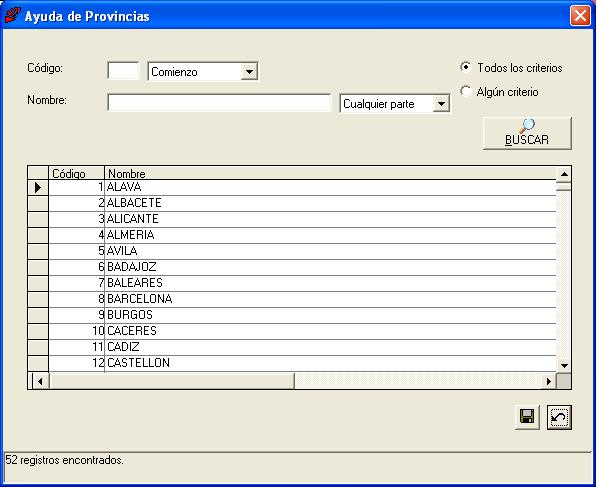Select the BADAJOZ row

[292, 267]
